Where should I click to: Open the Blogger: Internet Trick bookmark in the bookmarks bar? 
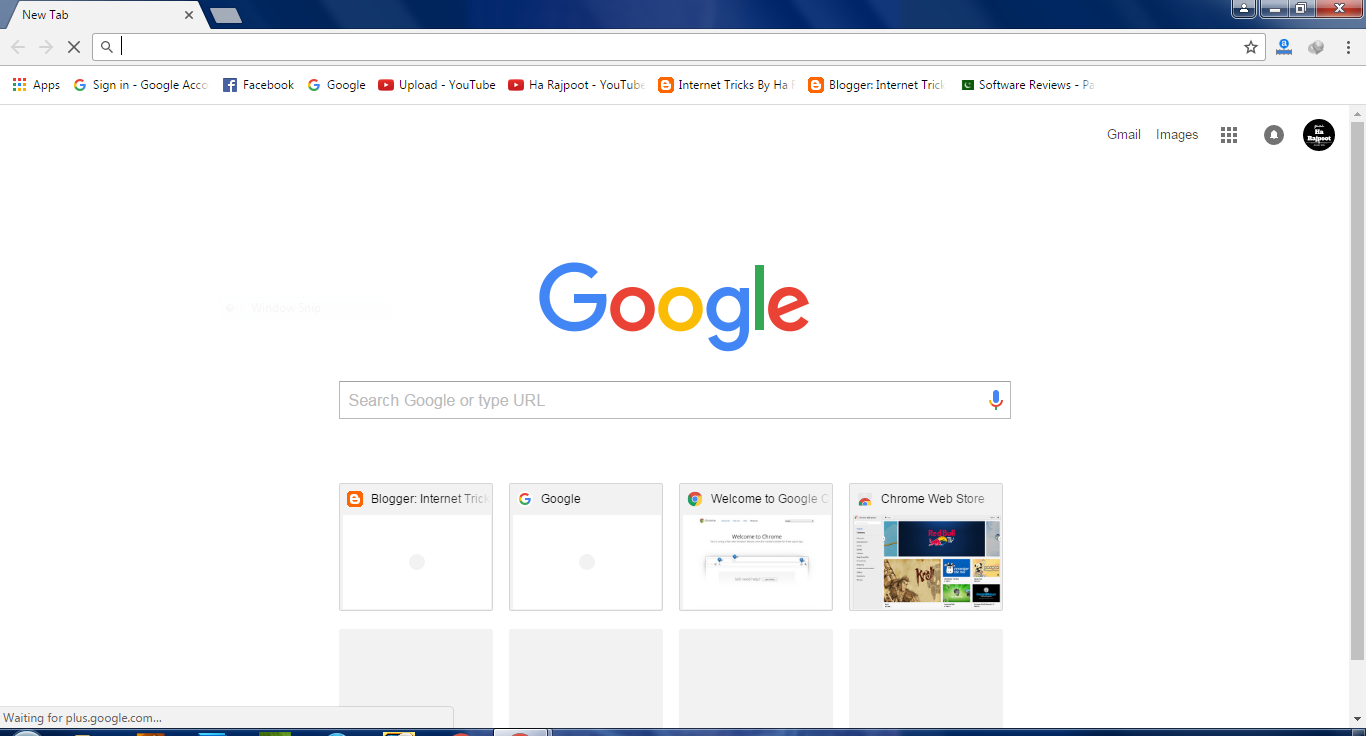click(x=876, y=85)
